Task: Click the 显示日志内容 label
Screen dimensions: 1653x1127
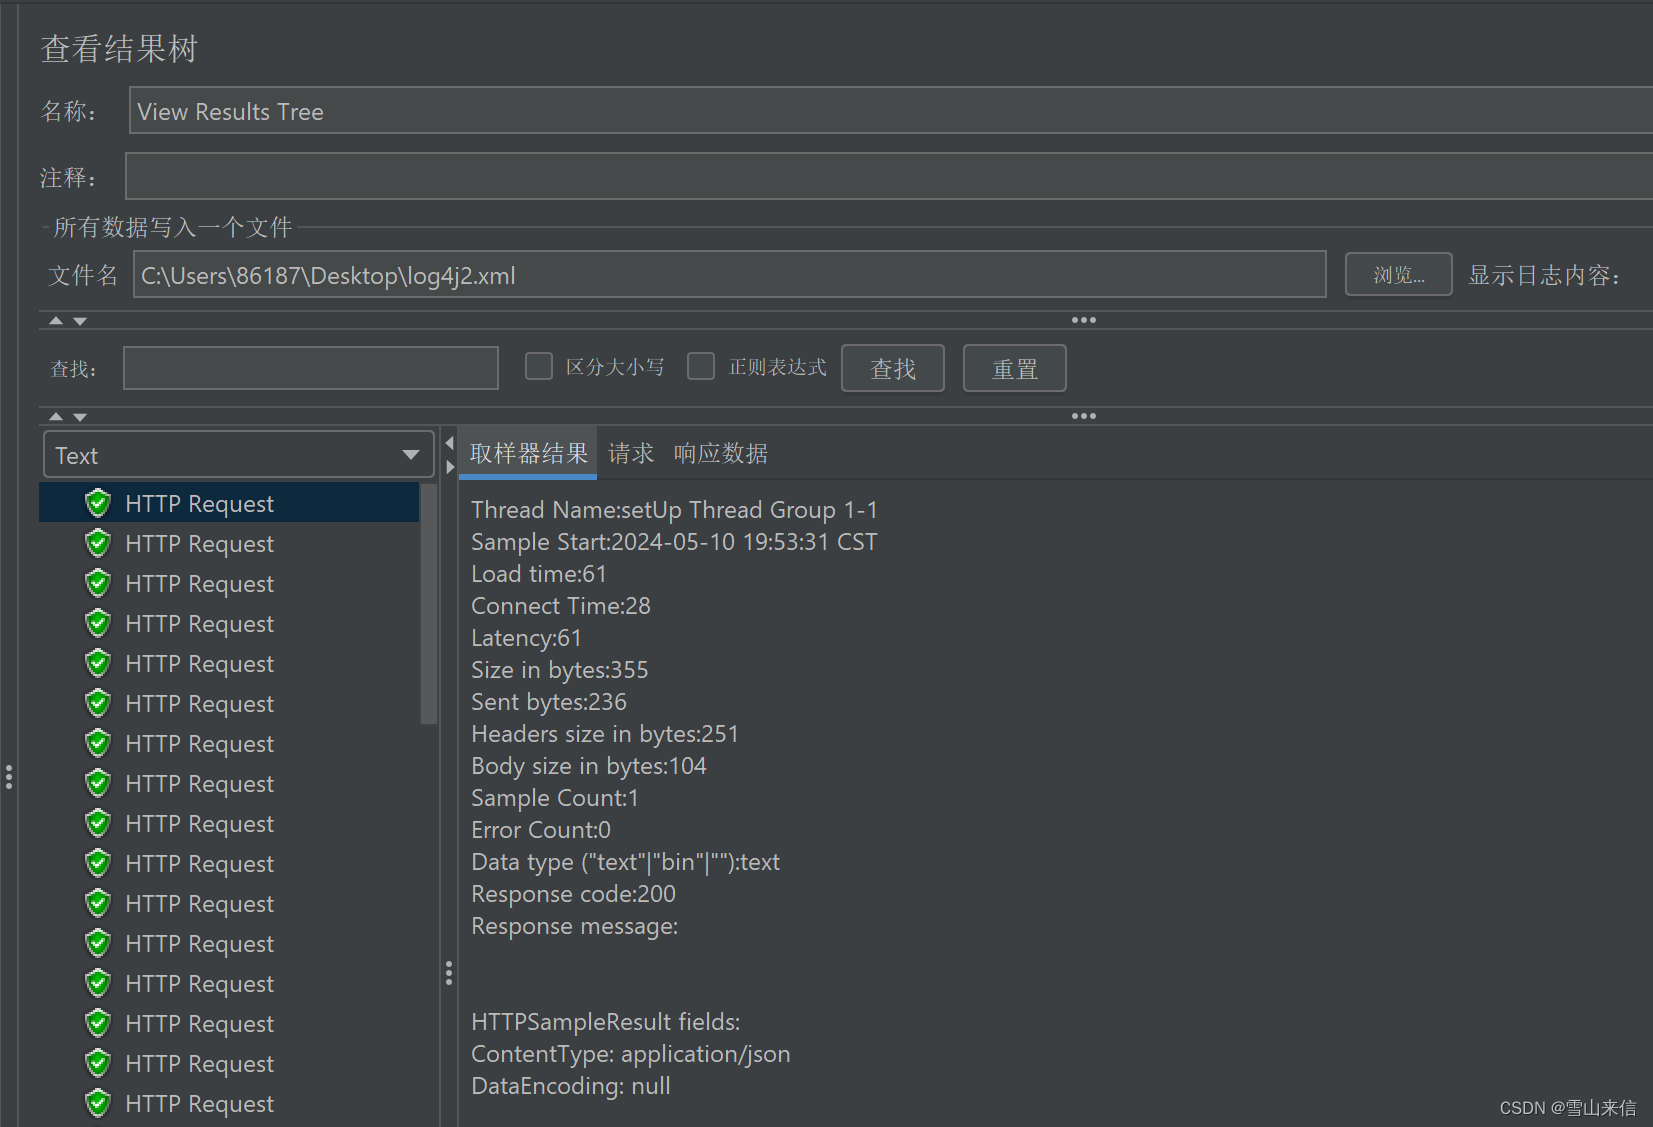Action: 1543,276
